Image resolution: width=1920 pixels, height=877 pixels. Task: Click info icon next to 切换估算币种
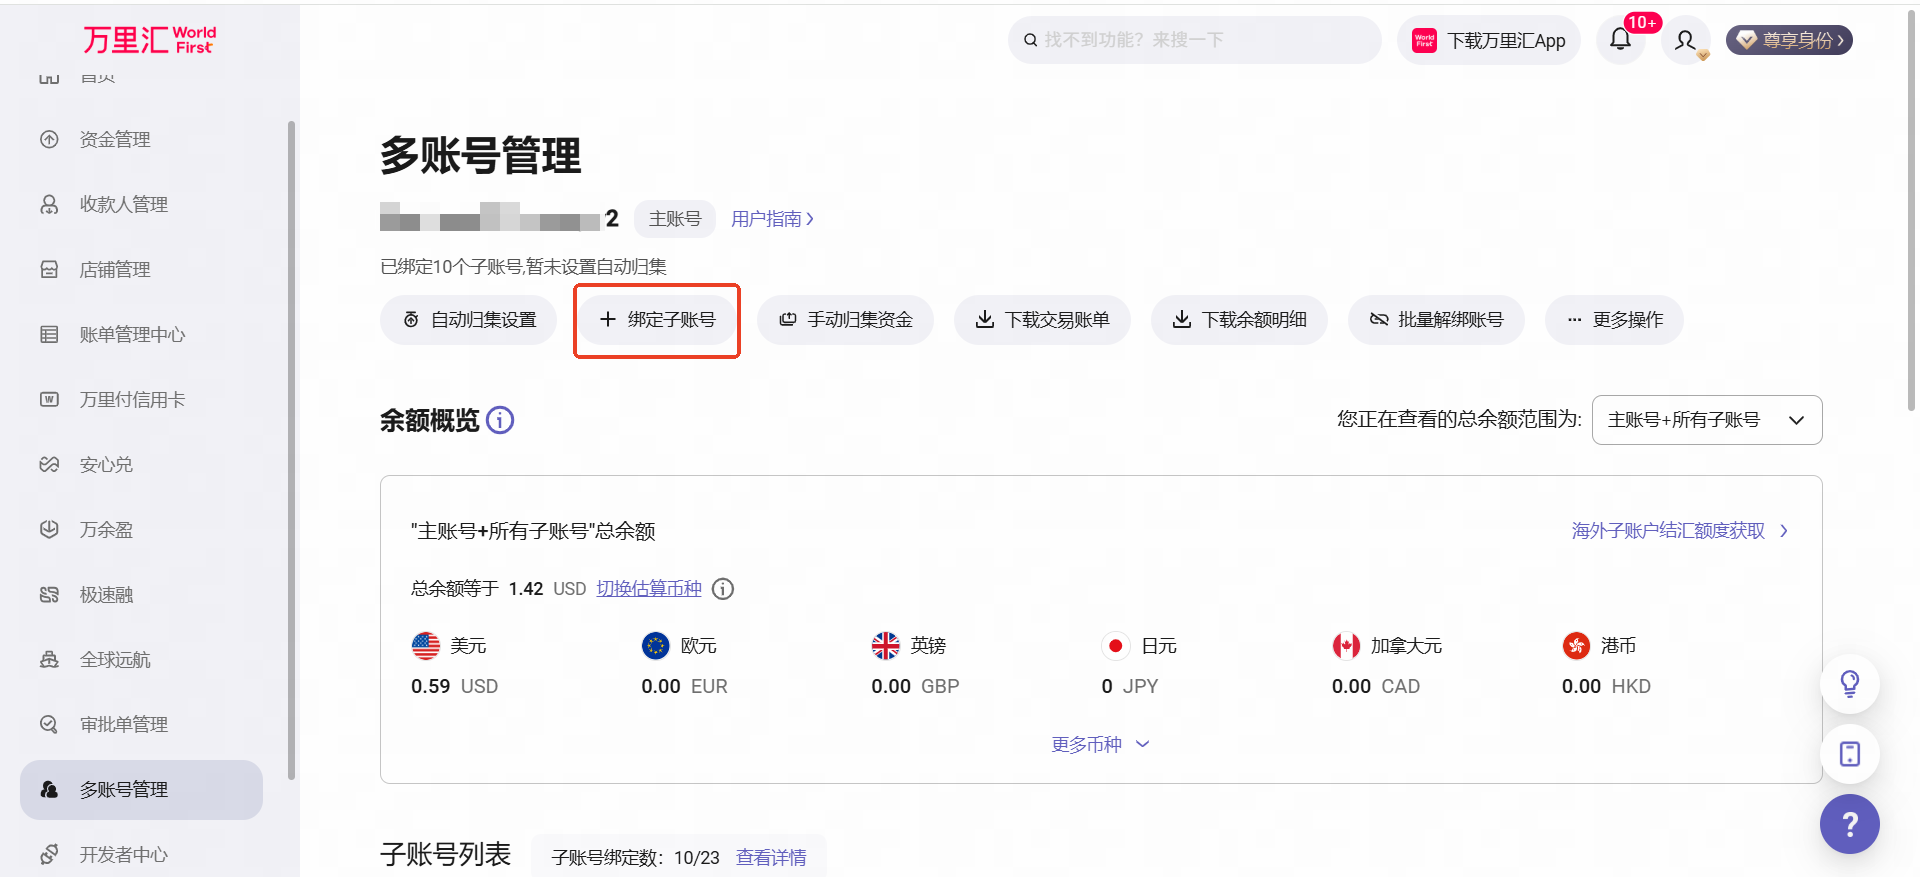(x=723, y=589)
